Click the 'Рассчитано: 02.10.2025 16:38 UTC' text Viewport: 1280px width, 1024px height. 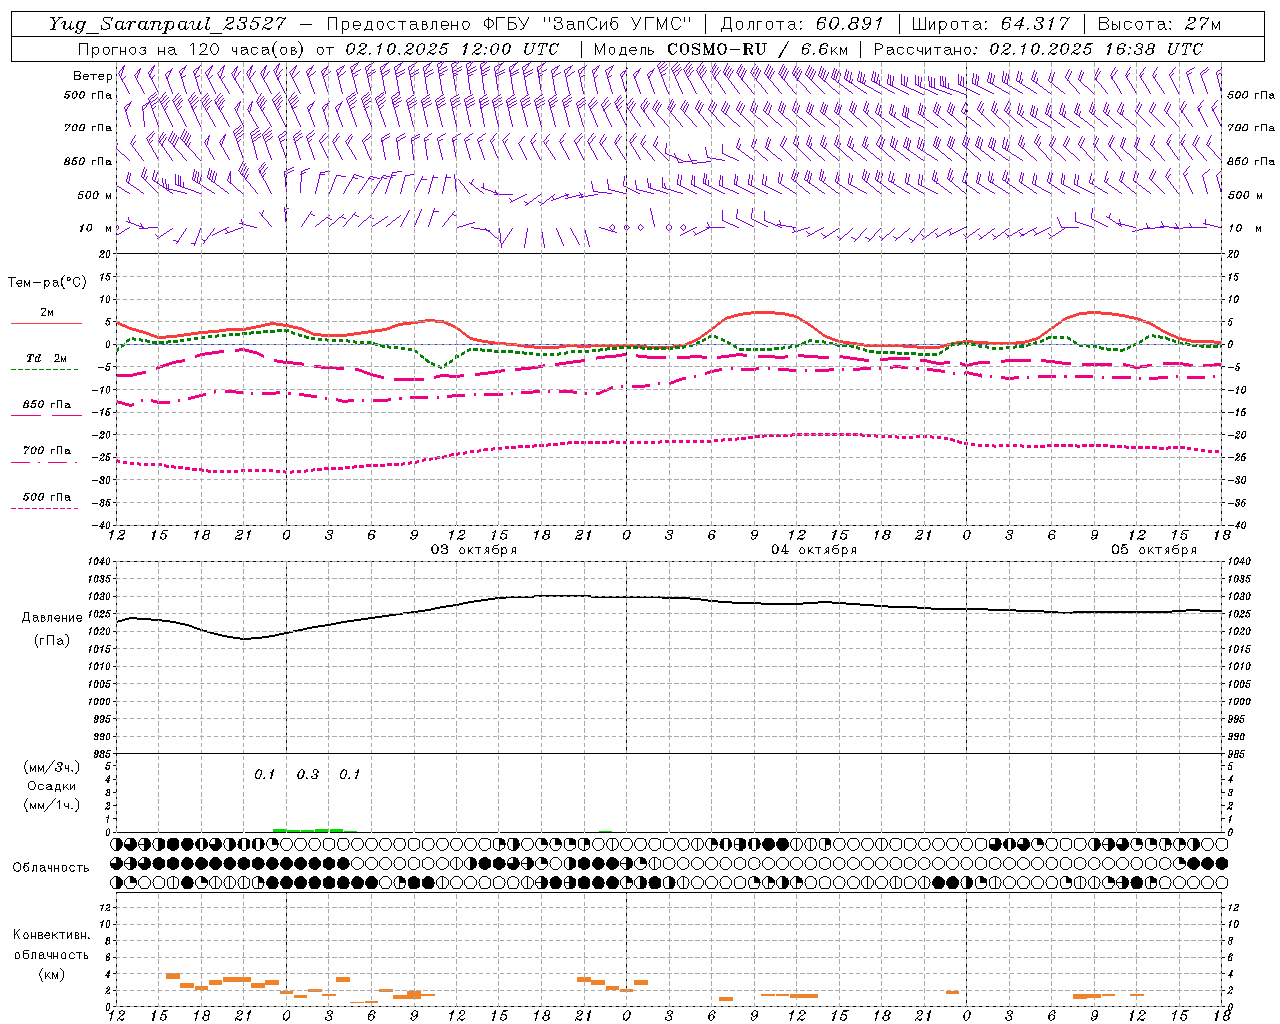pyautogui.click(x=1038, y=49)
